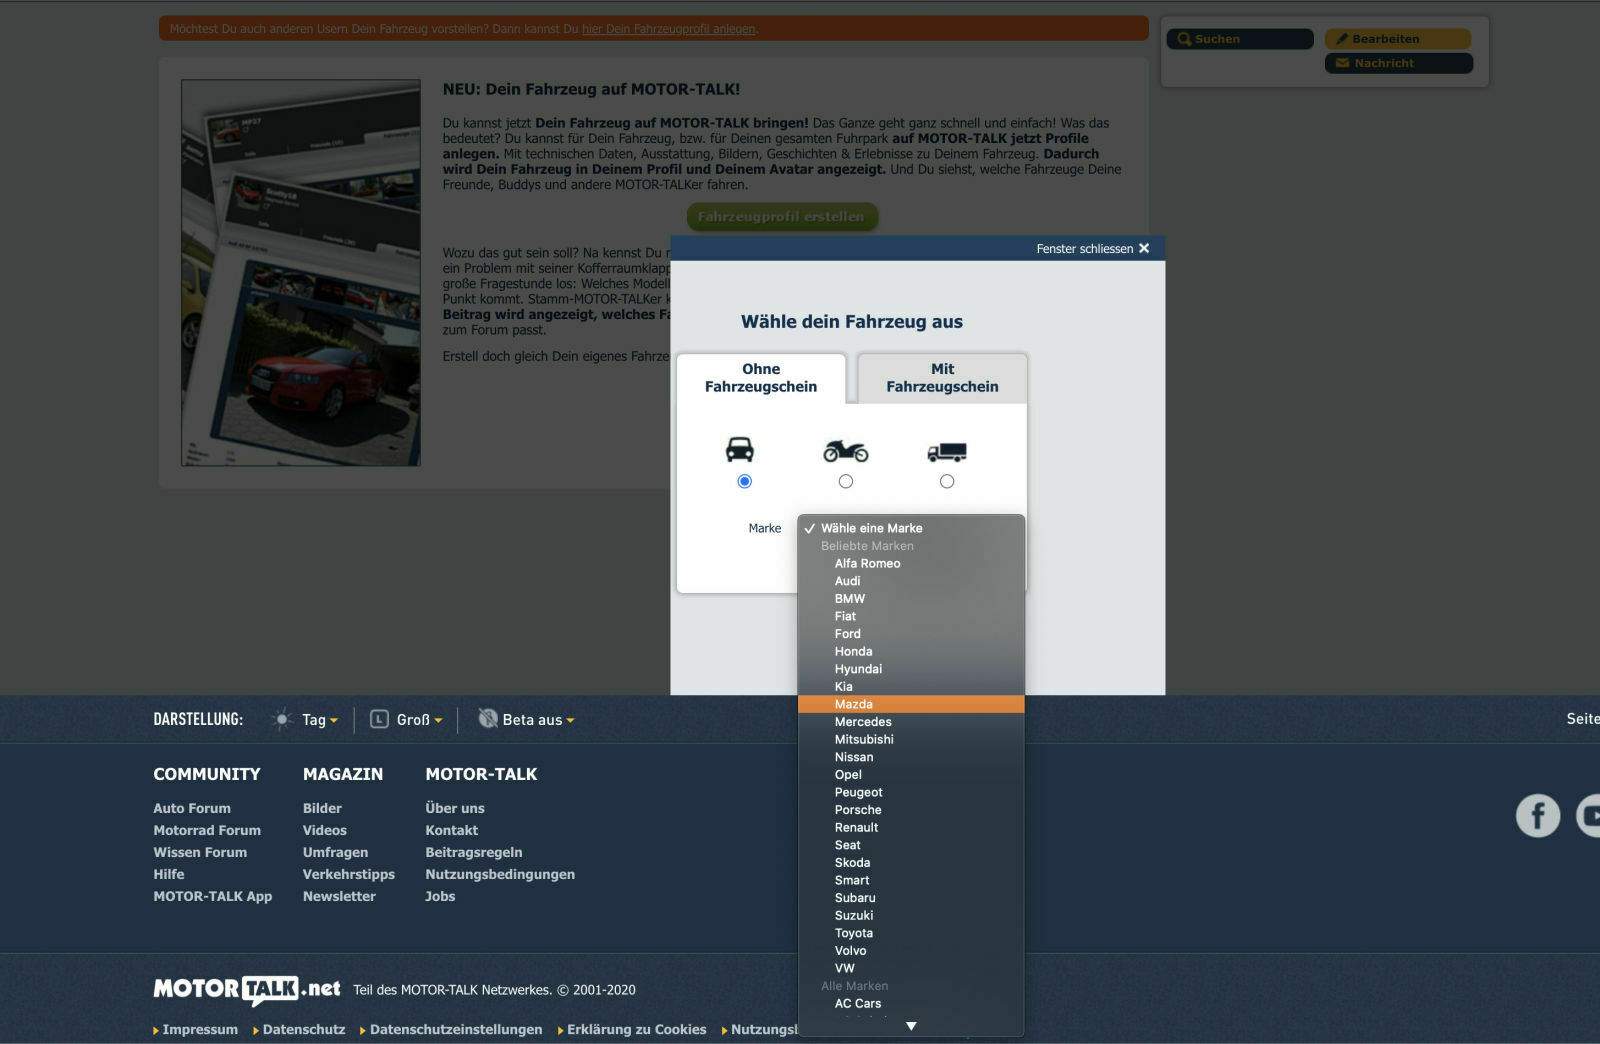Switch to Ohne Fahrzeugschein tab
Viewport: 1600px width, 1044px height.
761,378
